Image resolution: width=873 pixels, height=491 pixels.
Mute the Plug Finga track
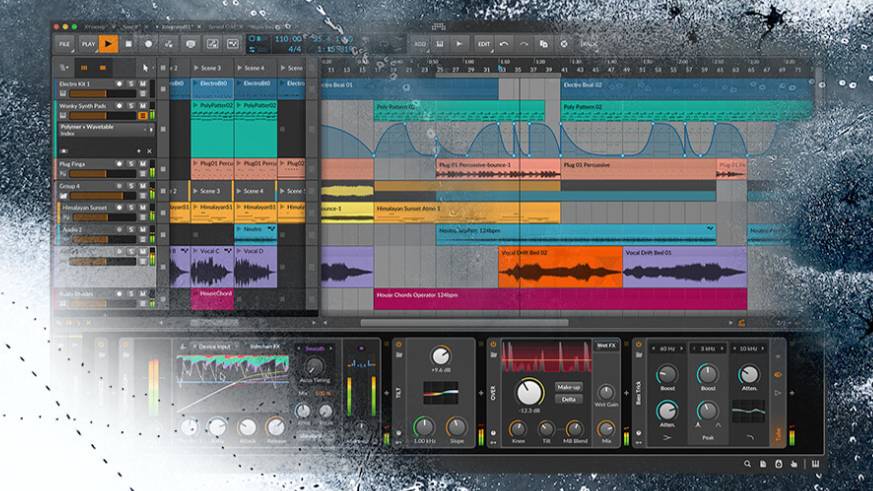point(143,164)
